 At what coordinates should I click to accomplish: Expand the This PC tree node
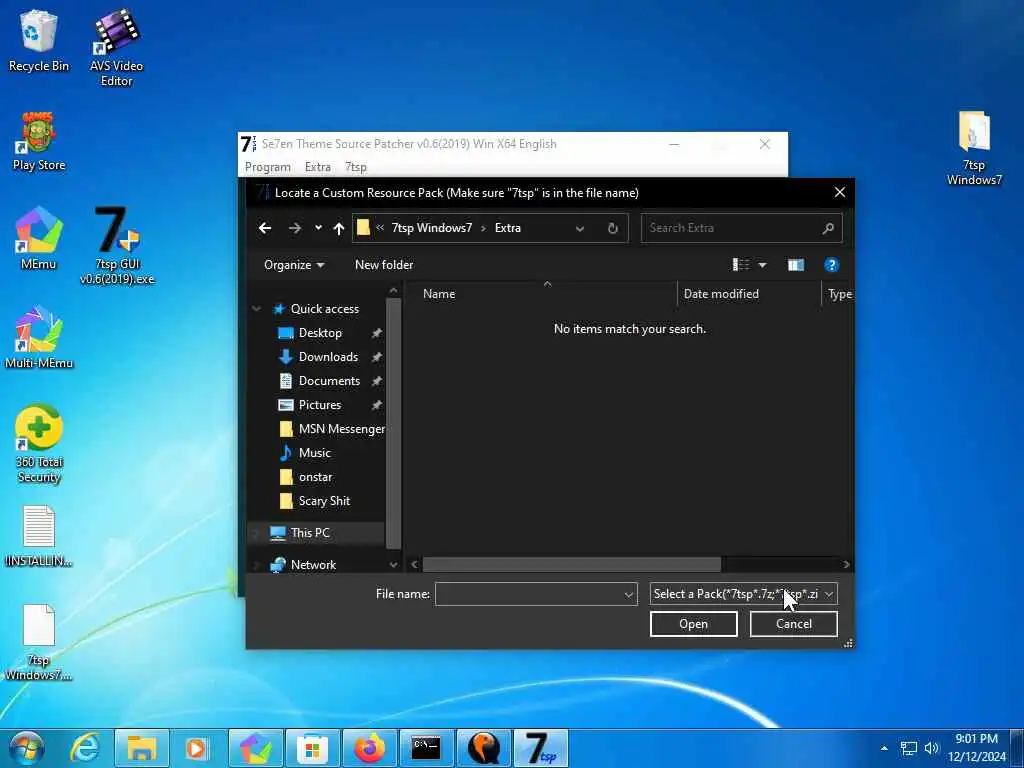pyautogui.click(x=257, y=533)
